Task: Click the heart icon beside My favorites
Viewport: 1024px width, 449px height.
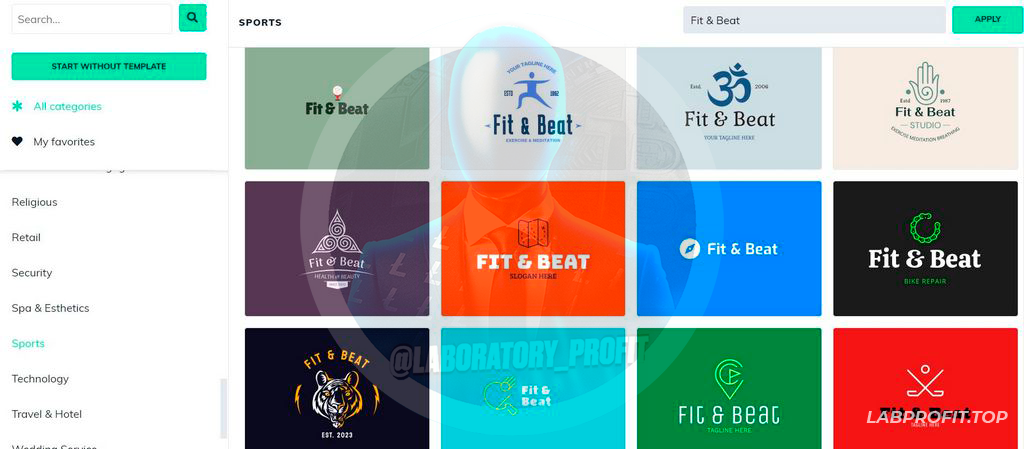Action: pyautogui.click(x=18, y=142)
